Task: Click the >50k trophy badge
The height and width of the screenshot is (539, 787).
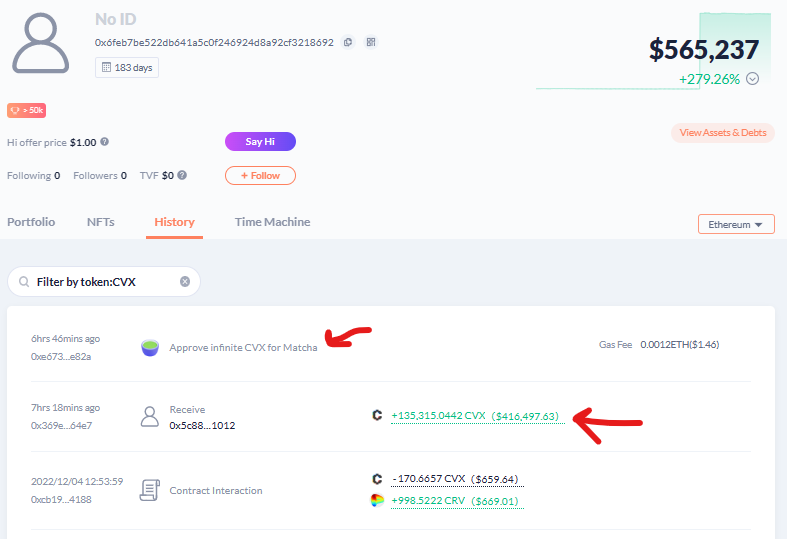Action: click(27, 110)
